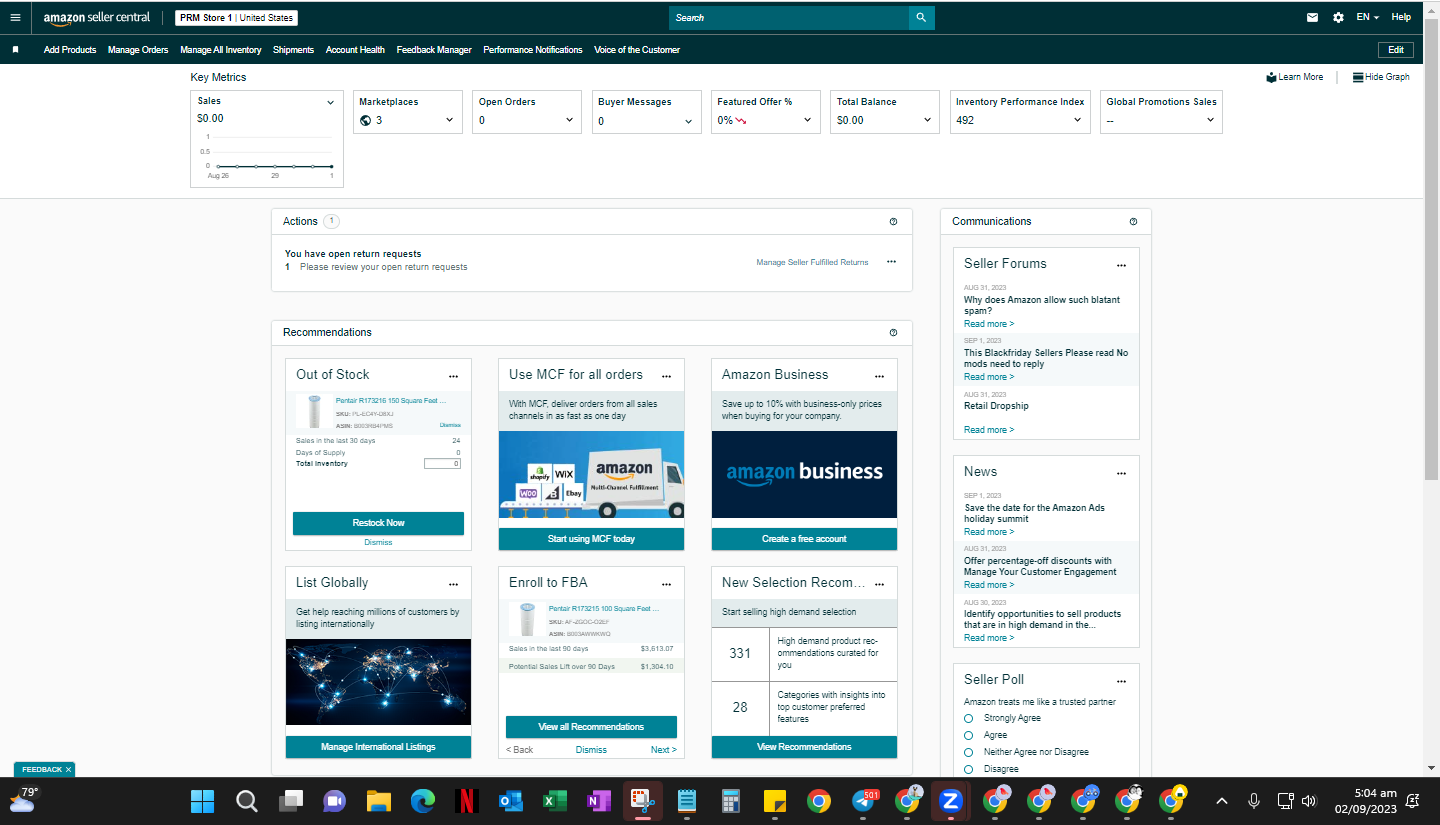Open Netflix from the taskbar

pos(466,801)
